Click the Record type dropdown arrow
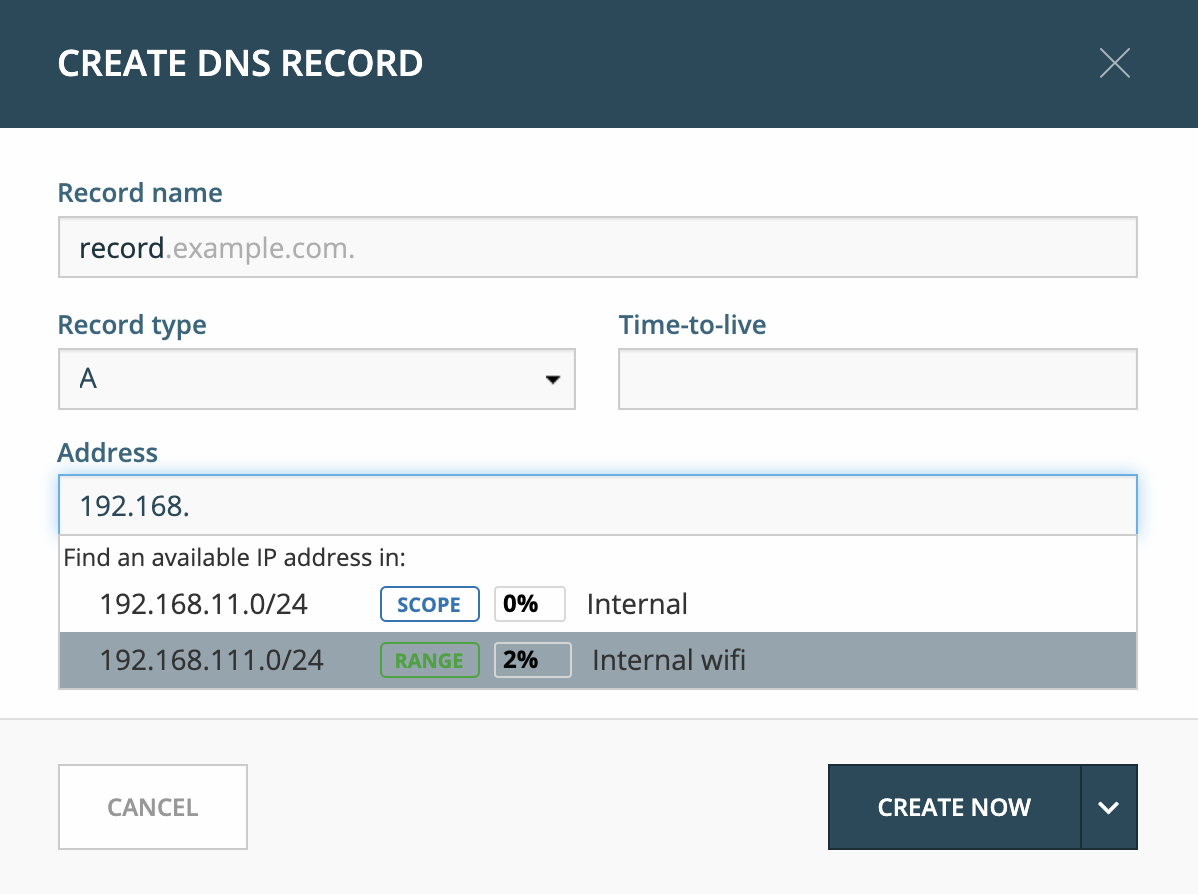The height and width of the screenshot is (894, 1198). point(552,380)
